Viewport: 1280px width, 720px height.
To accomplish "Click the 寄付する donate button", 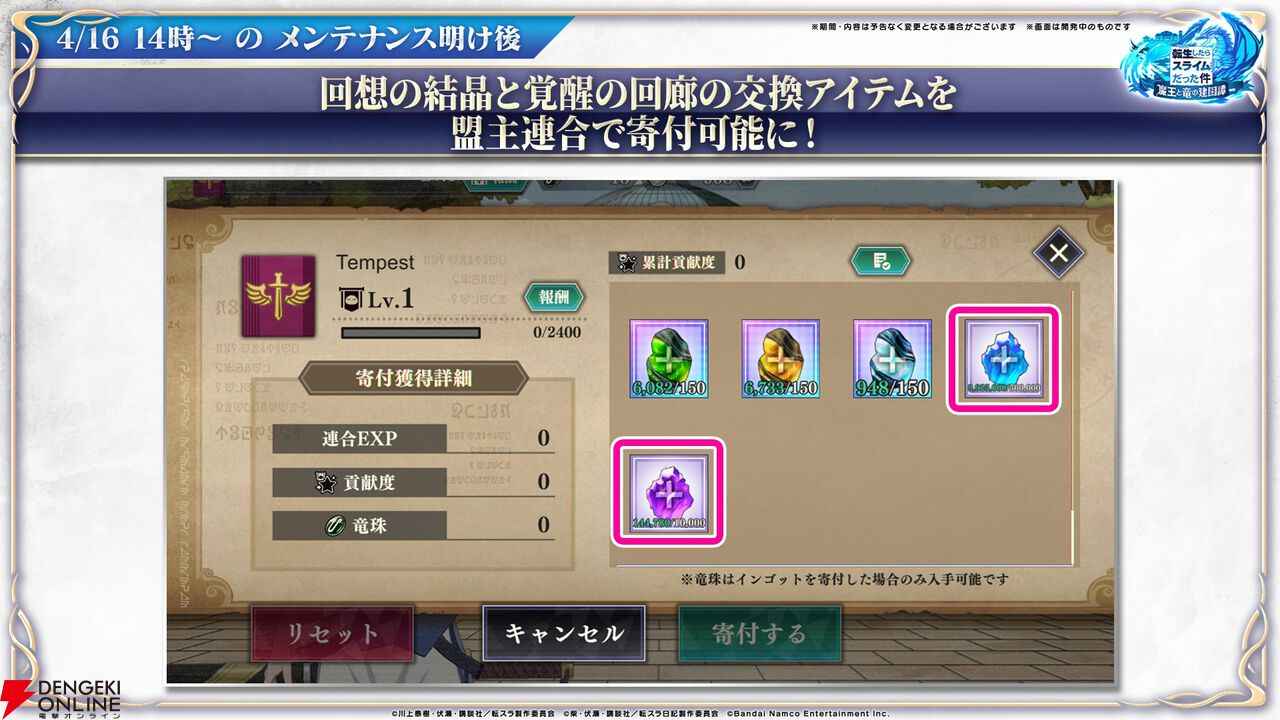I will [x=759, y=634].
